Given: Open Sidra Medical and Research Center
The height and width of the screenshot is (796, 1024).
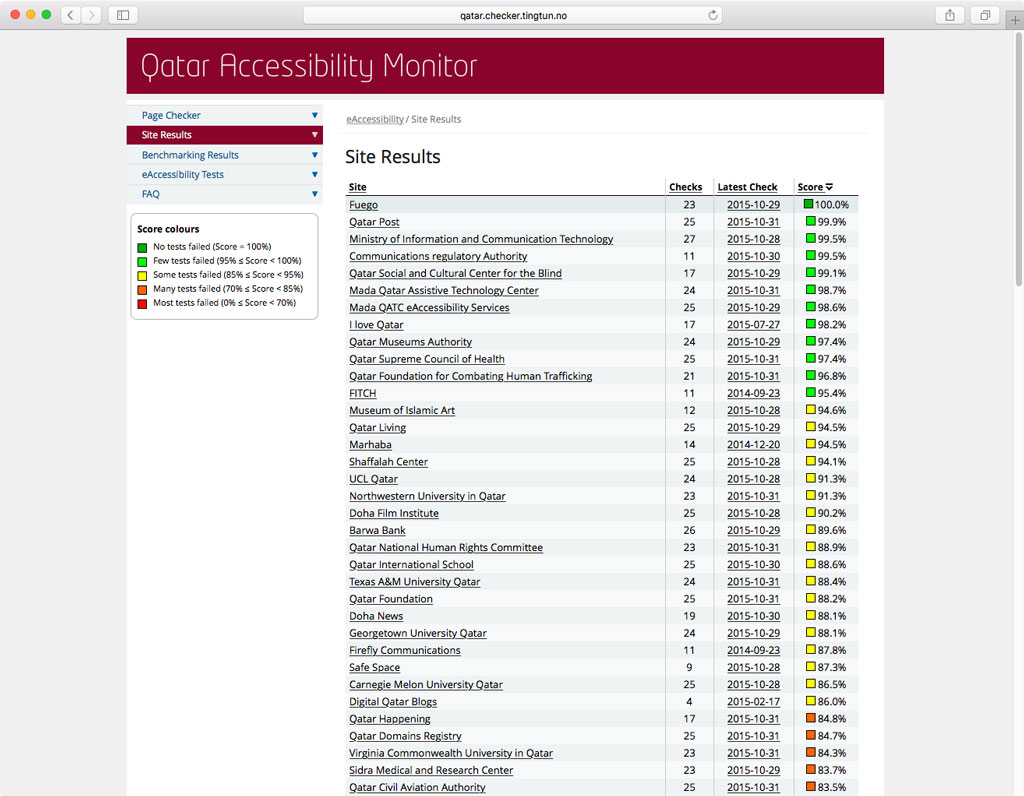Looking at the screenshot, I should (431, 770).
